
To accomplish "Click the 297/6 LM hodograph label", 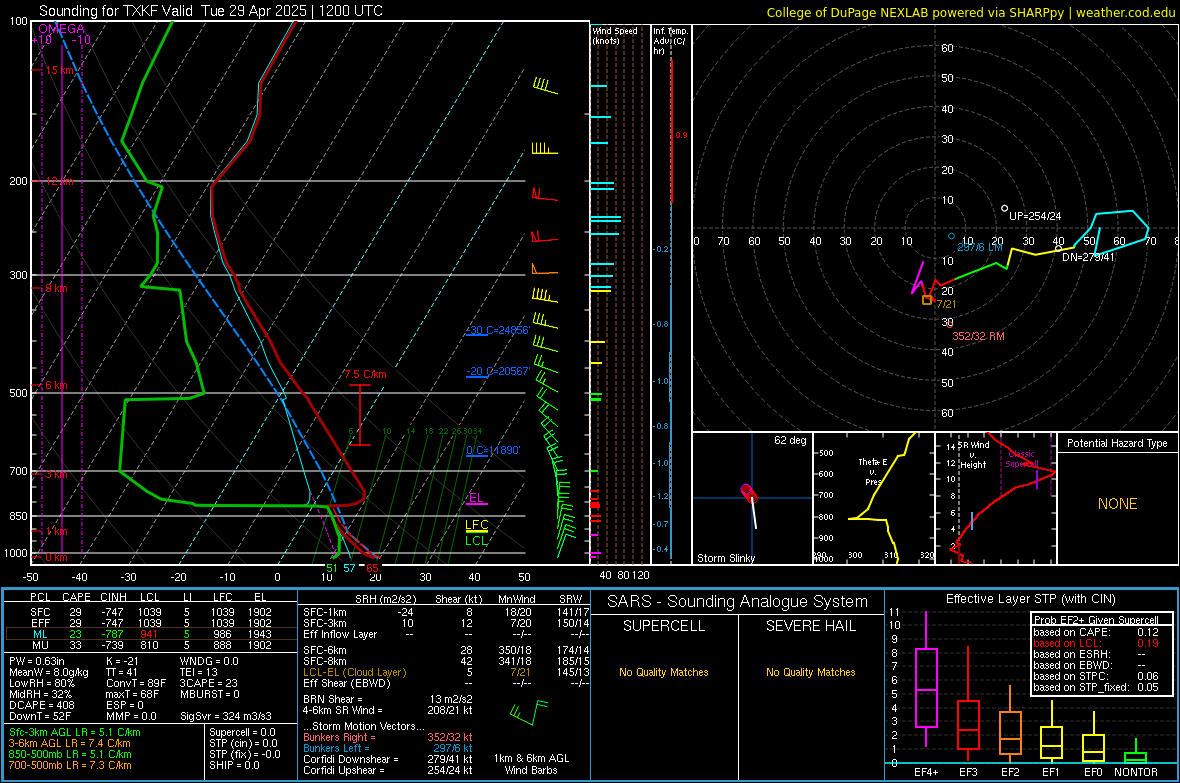I will click(x=980, y=247).
